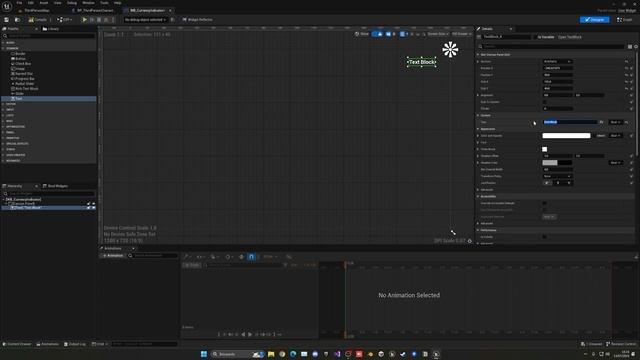640x360 pixels.
Task: Click the Strike Brush white swatch
Action: [544, 149]
